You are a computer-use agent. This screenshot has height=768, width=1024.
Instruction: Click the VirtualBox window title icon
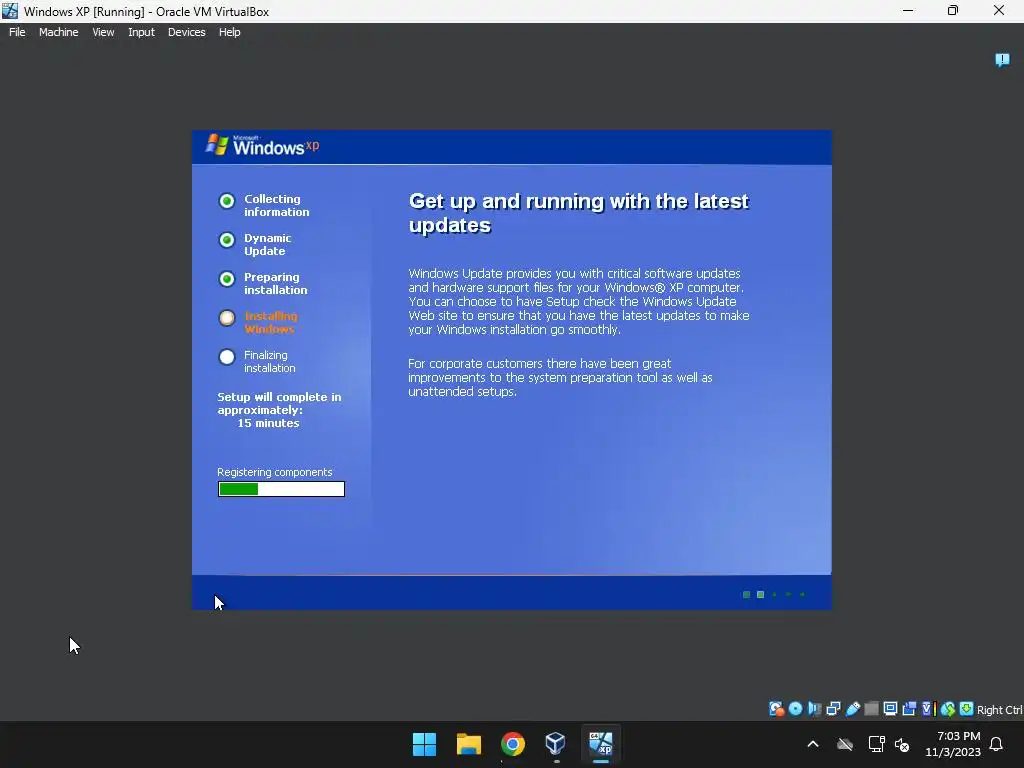10,11
